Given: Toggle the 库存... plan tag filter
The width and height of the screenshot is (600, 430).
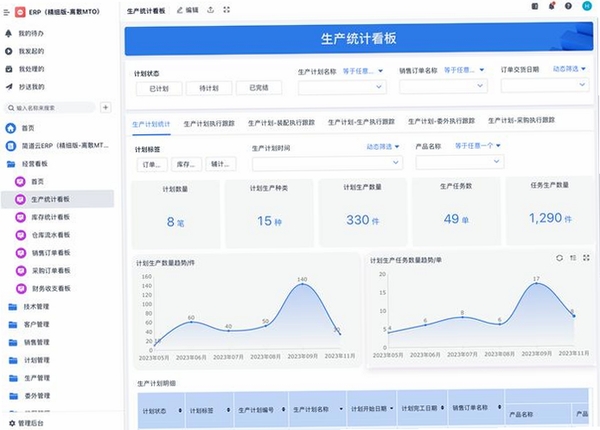Looking at the screenshot, I should (x=186, y=164).
